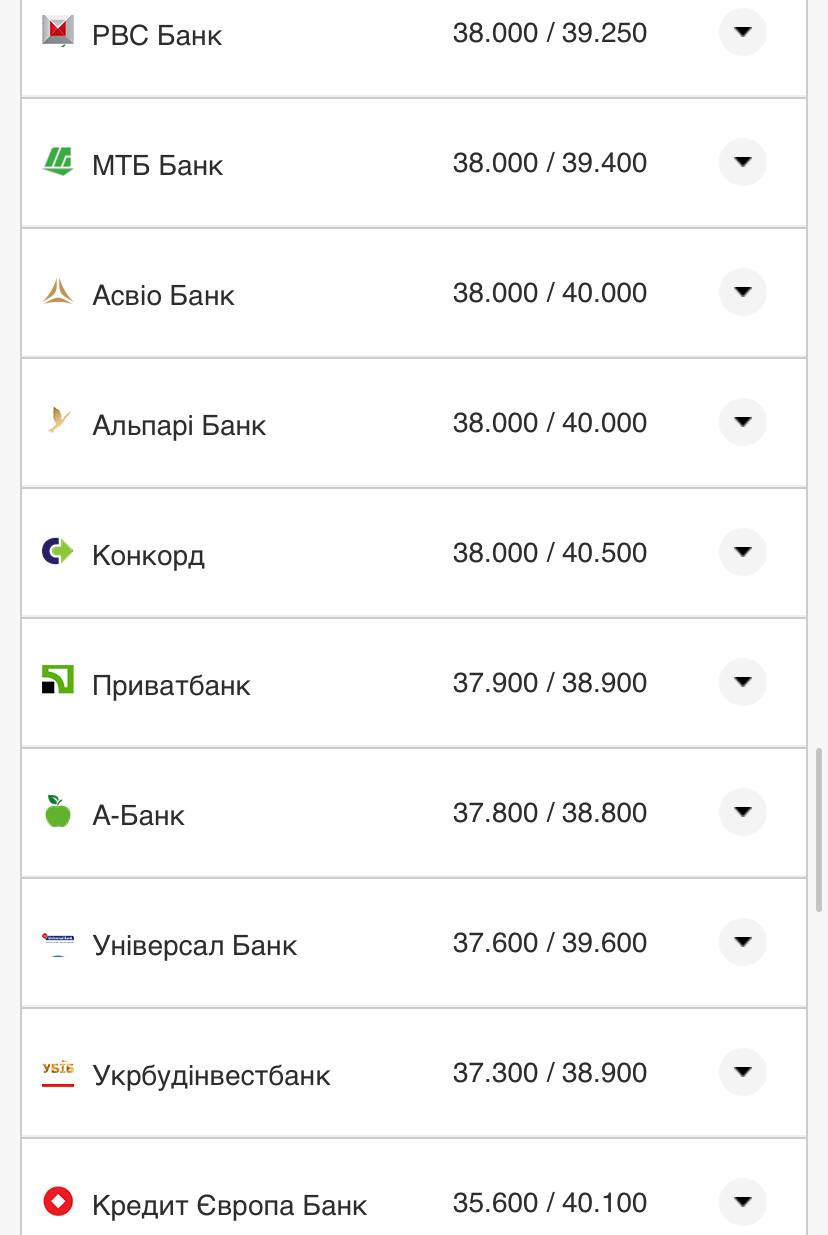Click the Приватбанк green logo
The height and width of the screenshot is (1235, 828).
tap(58, 680)
